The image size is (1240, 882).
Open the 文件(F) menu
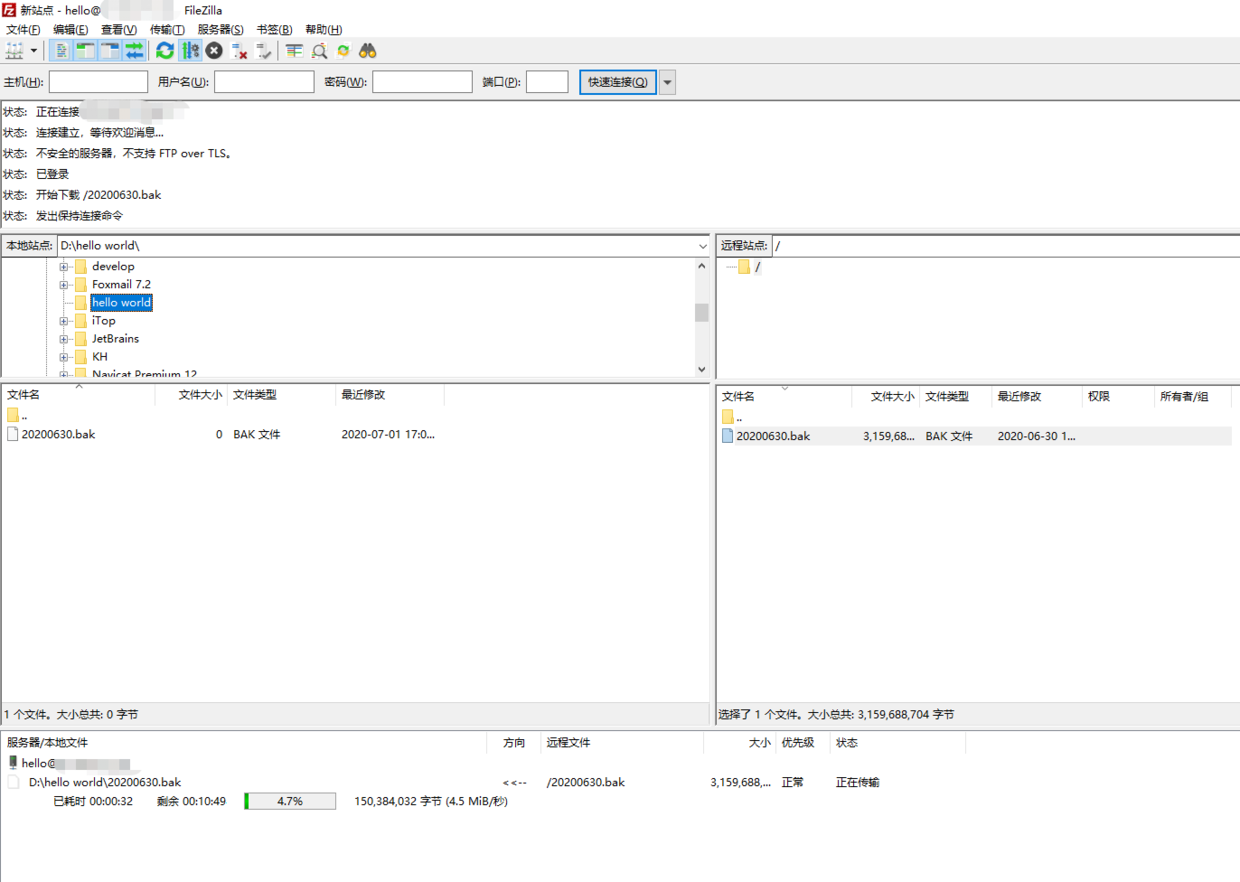[x=23, y=30]
